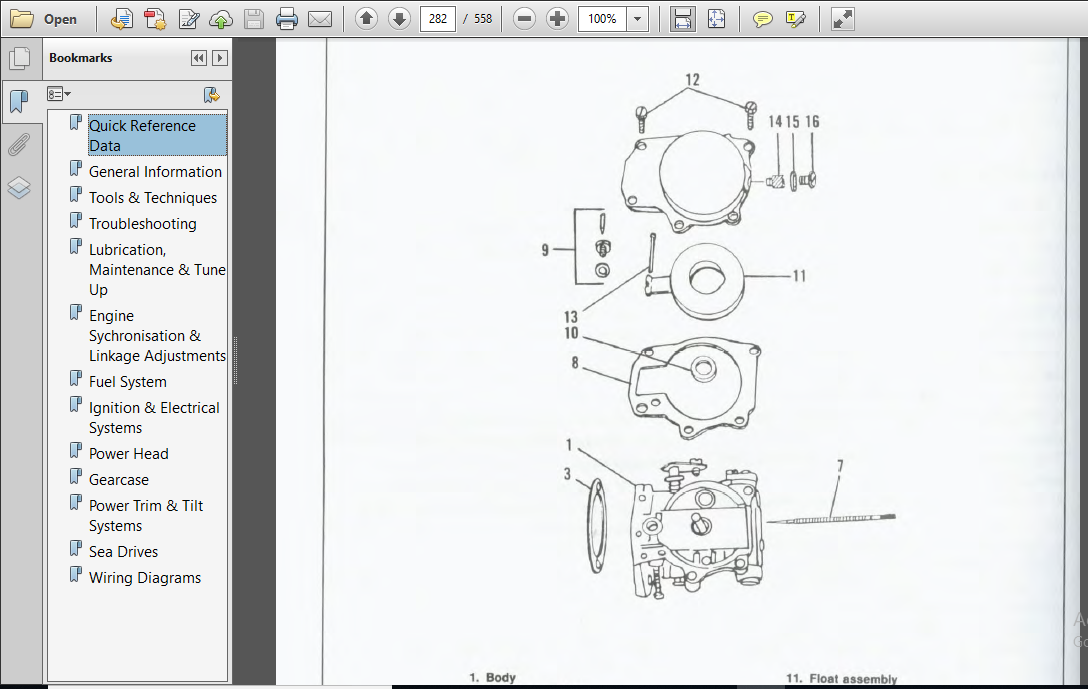Click the Save floppy disk icon

(x=254, y=19)
